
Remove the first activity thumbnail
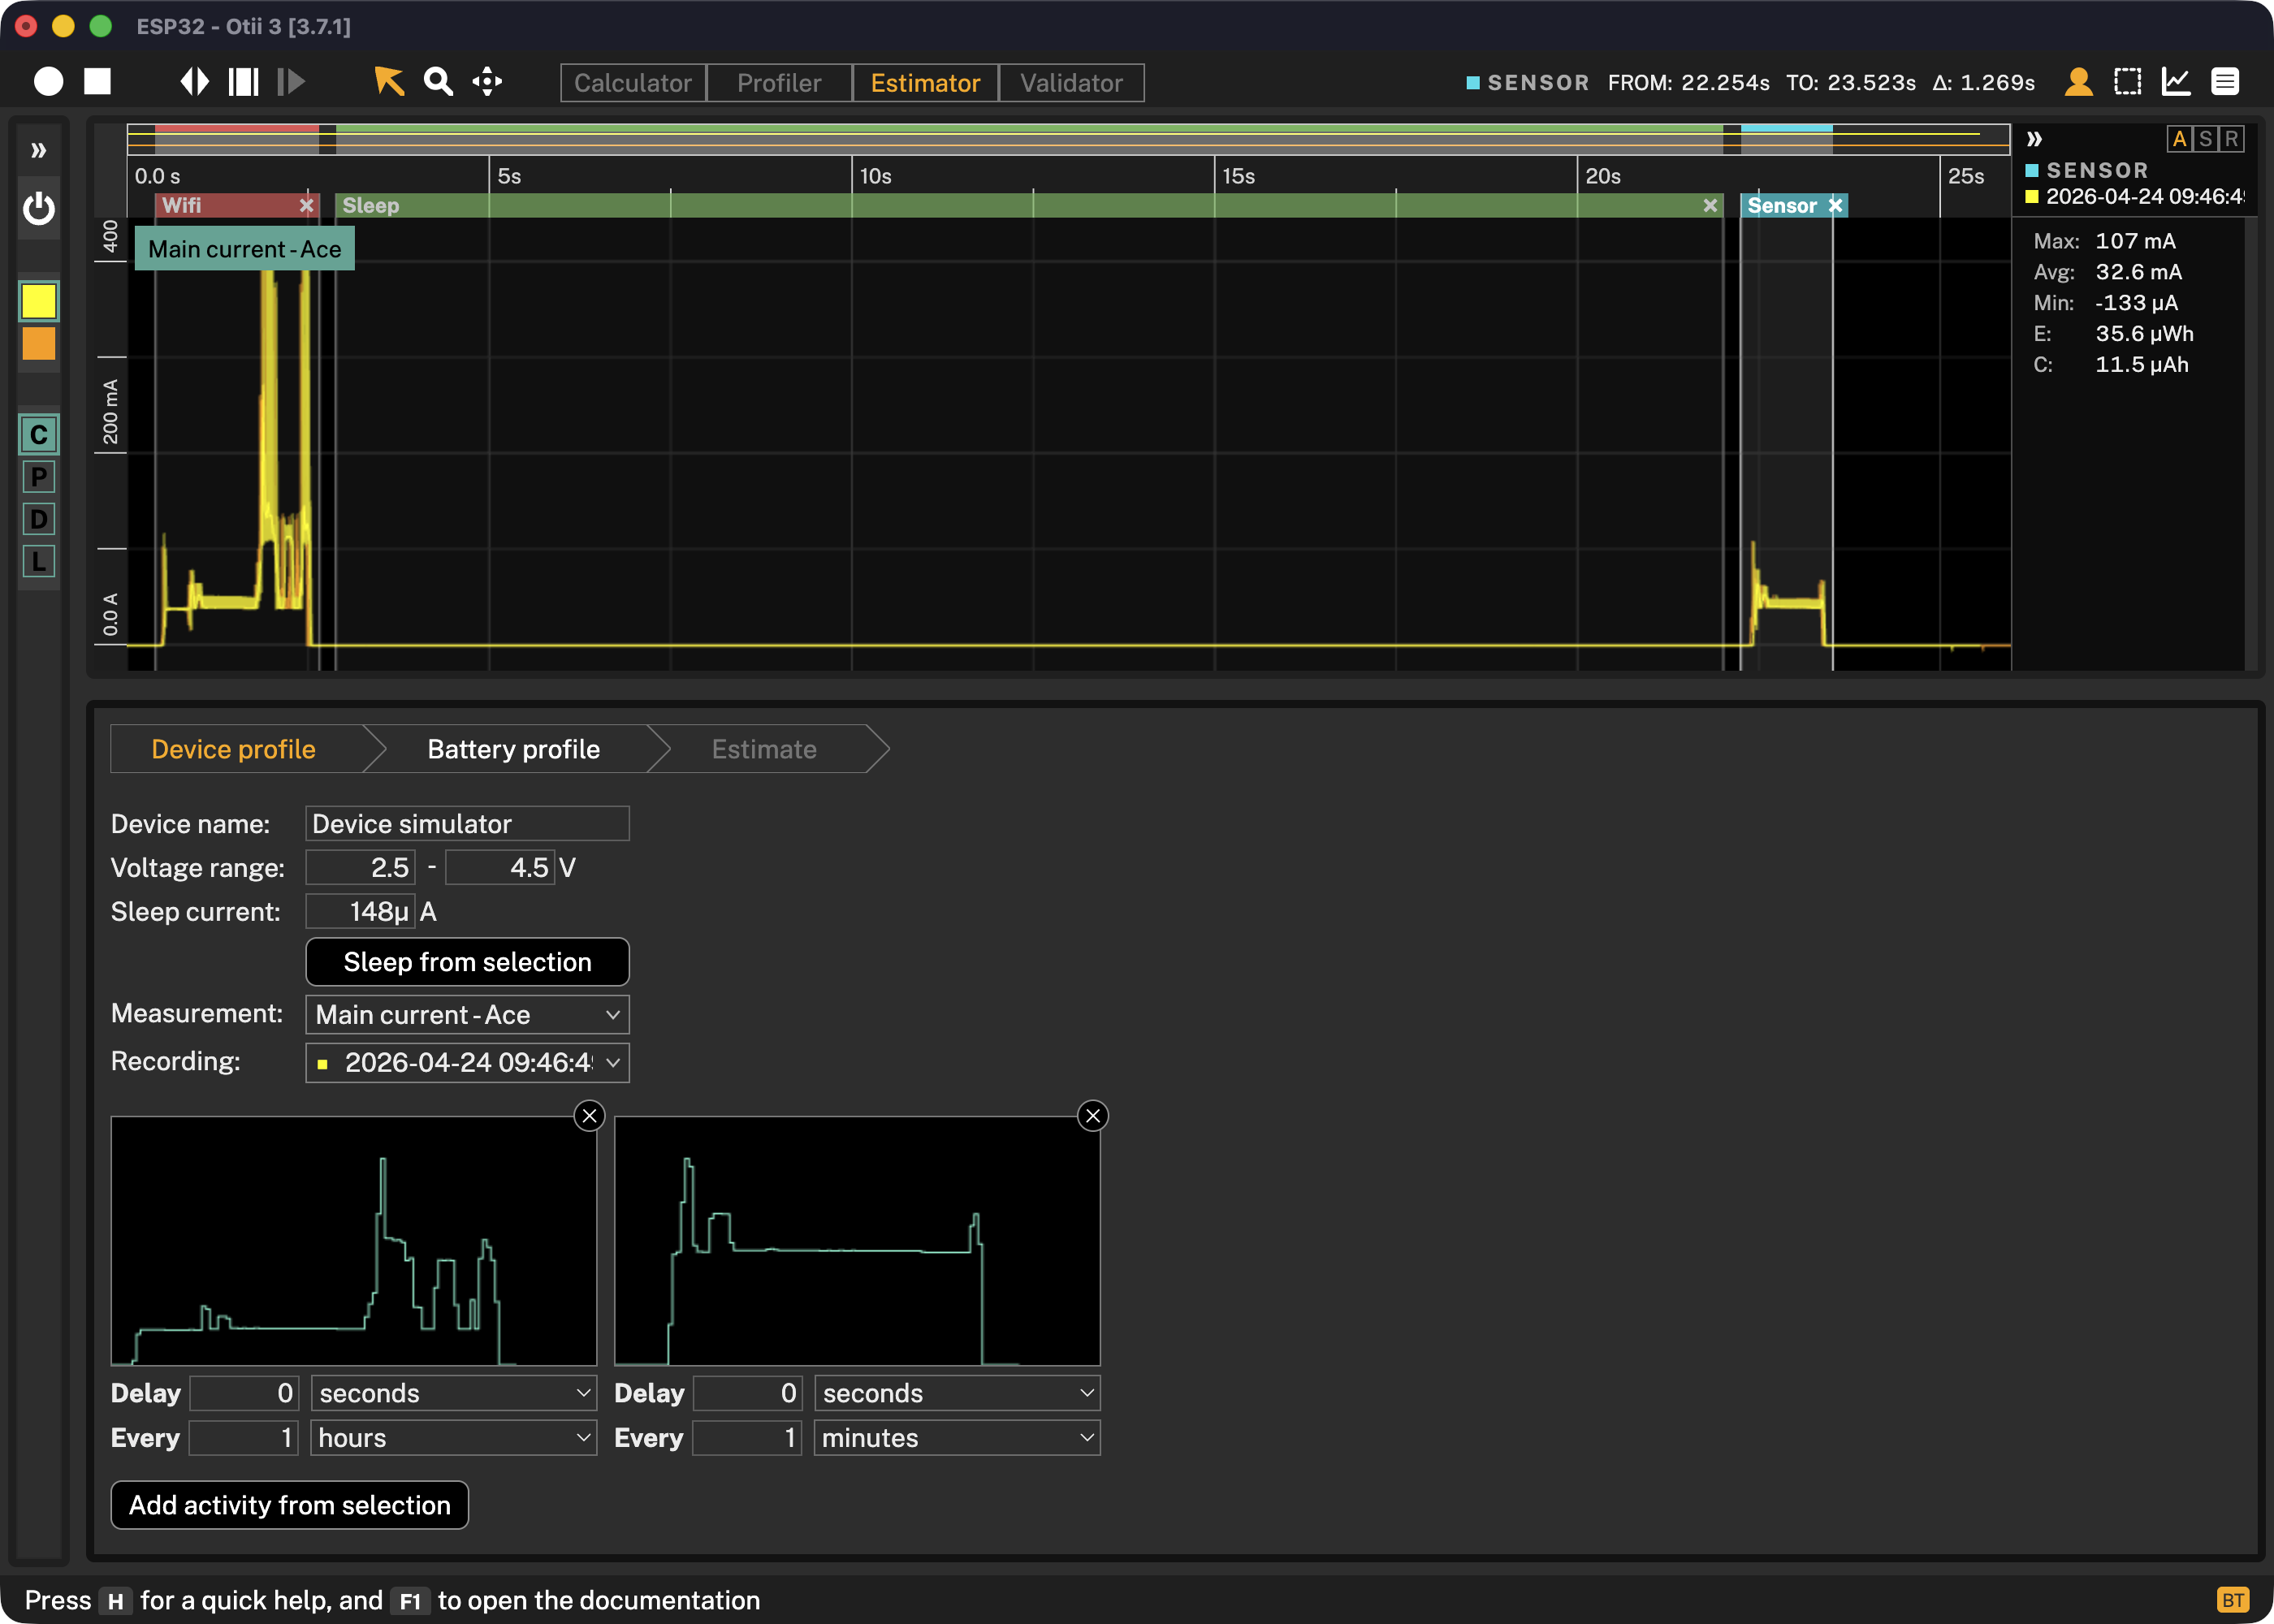pos(590,1116)
